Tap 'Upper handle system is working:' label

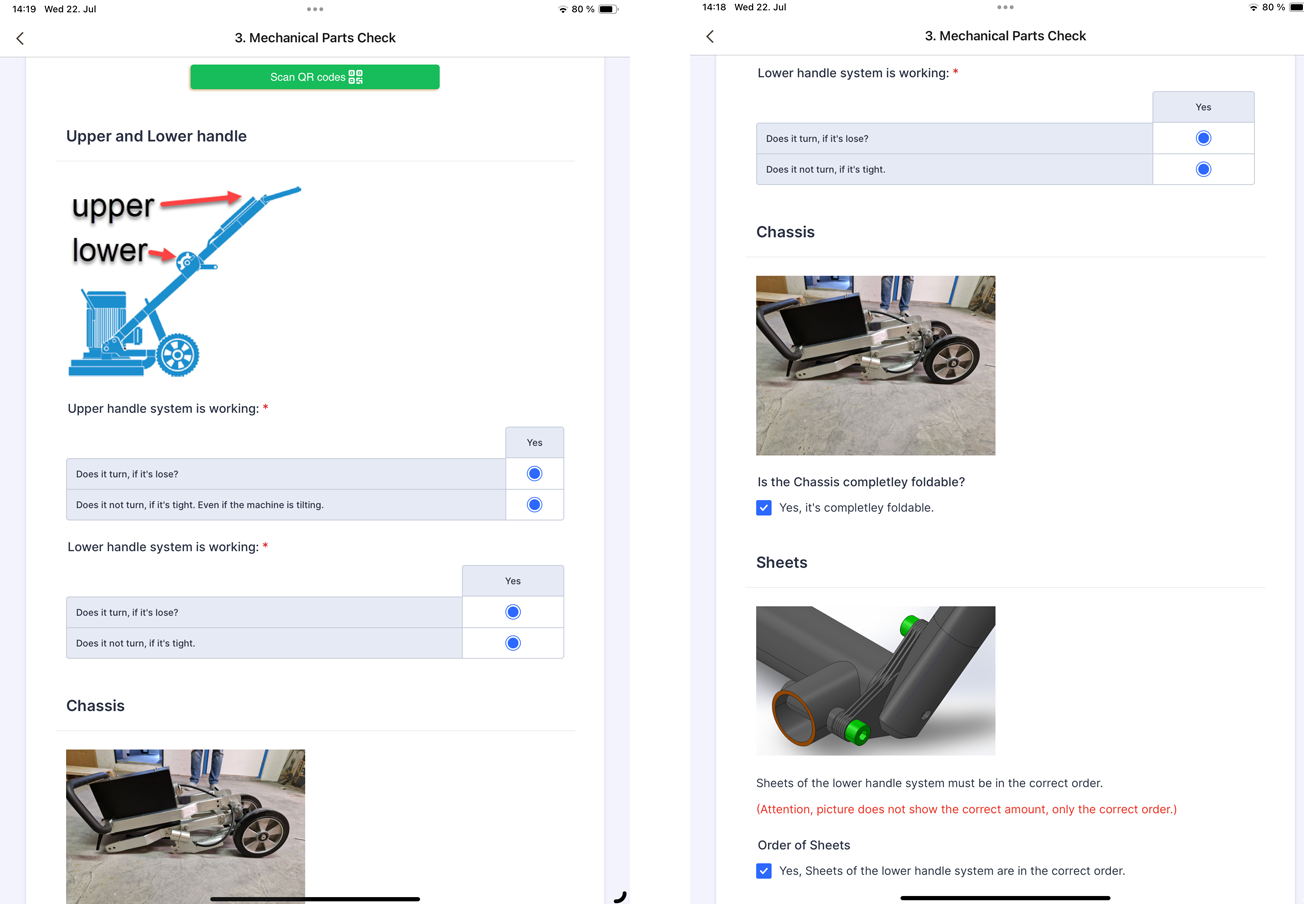pyautogui.click(x=163, y=409)
